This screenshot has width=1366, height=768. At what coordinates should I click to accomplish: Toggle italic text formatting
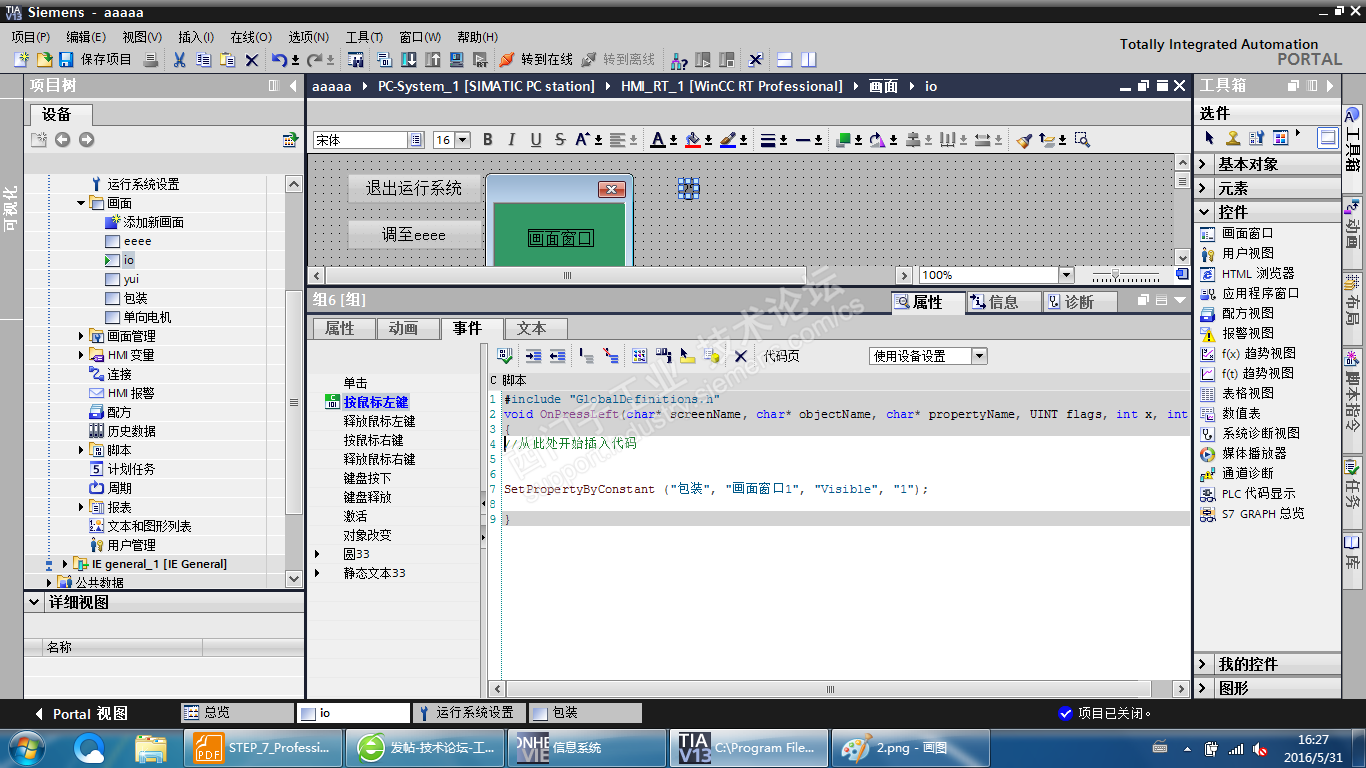coord(512,140)
